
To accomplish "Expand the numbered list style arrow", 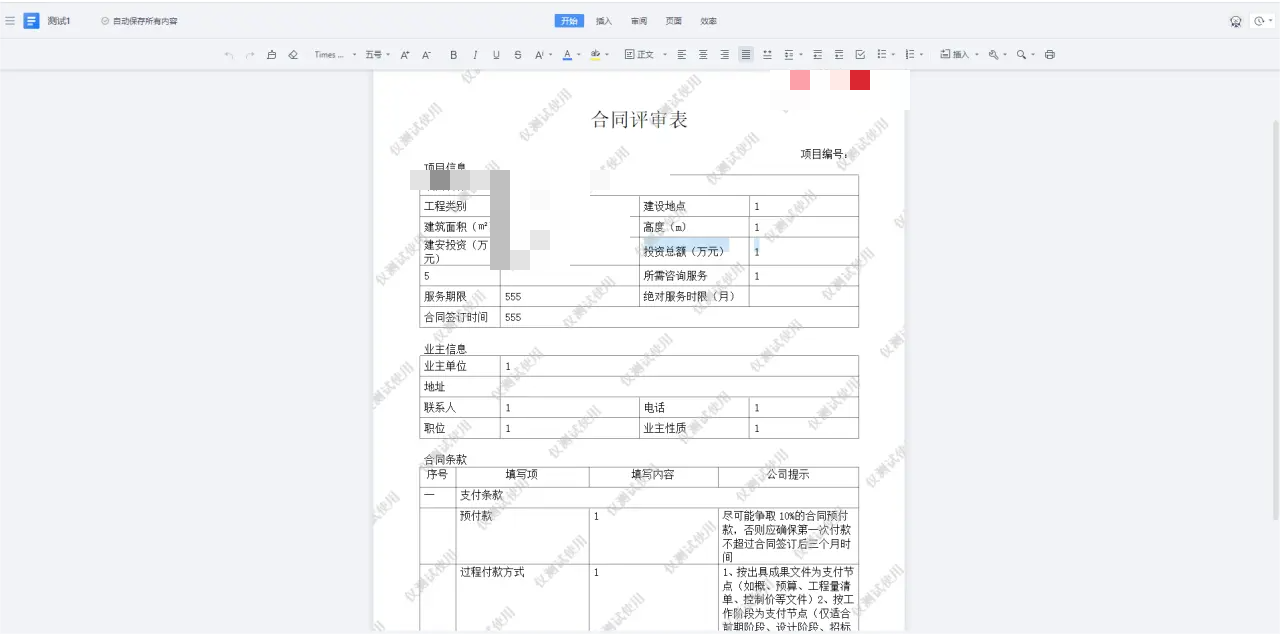I will [x=921, y=55].
